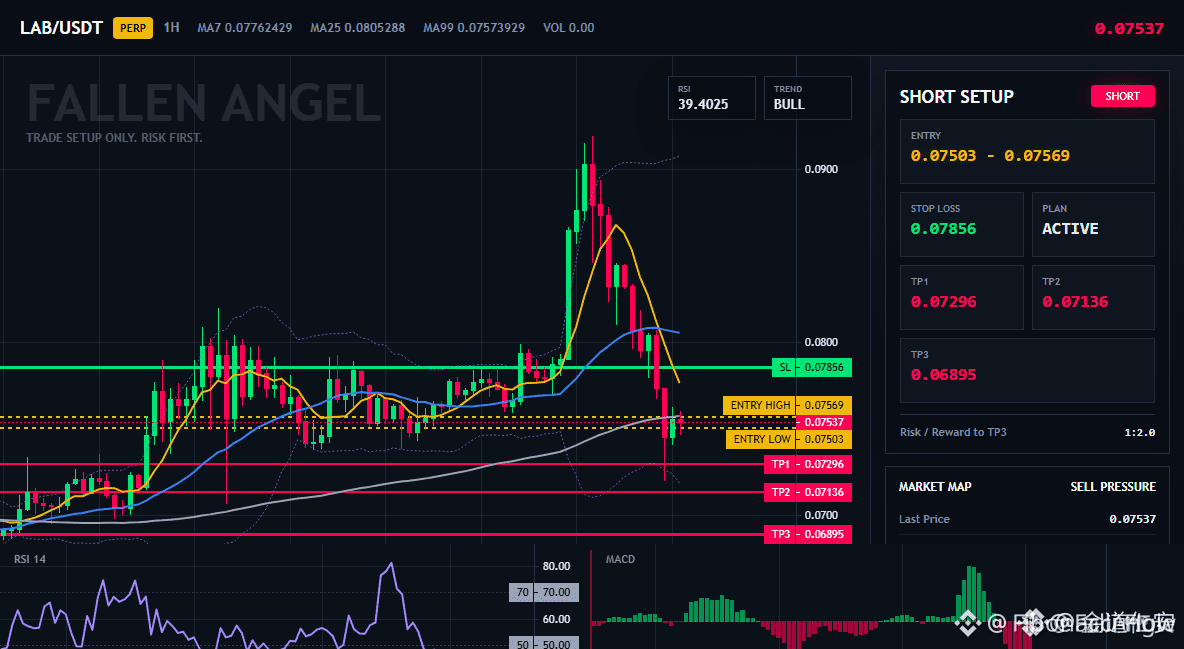Viewport: 1184px width, 649px height.
Task: Click the TP1 0.07296 card in side panel
Action: [961, 297]
